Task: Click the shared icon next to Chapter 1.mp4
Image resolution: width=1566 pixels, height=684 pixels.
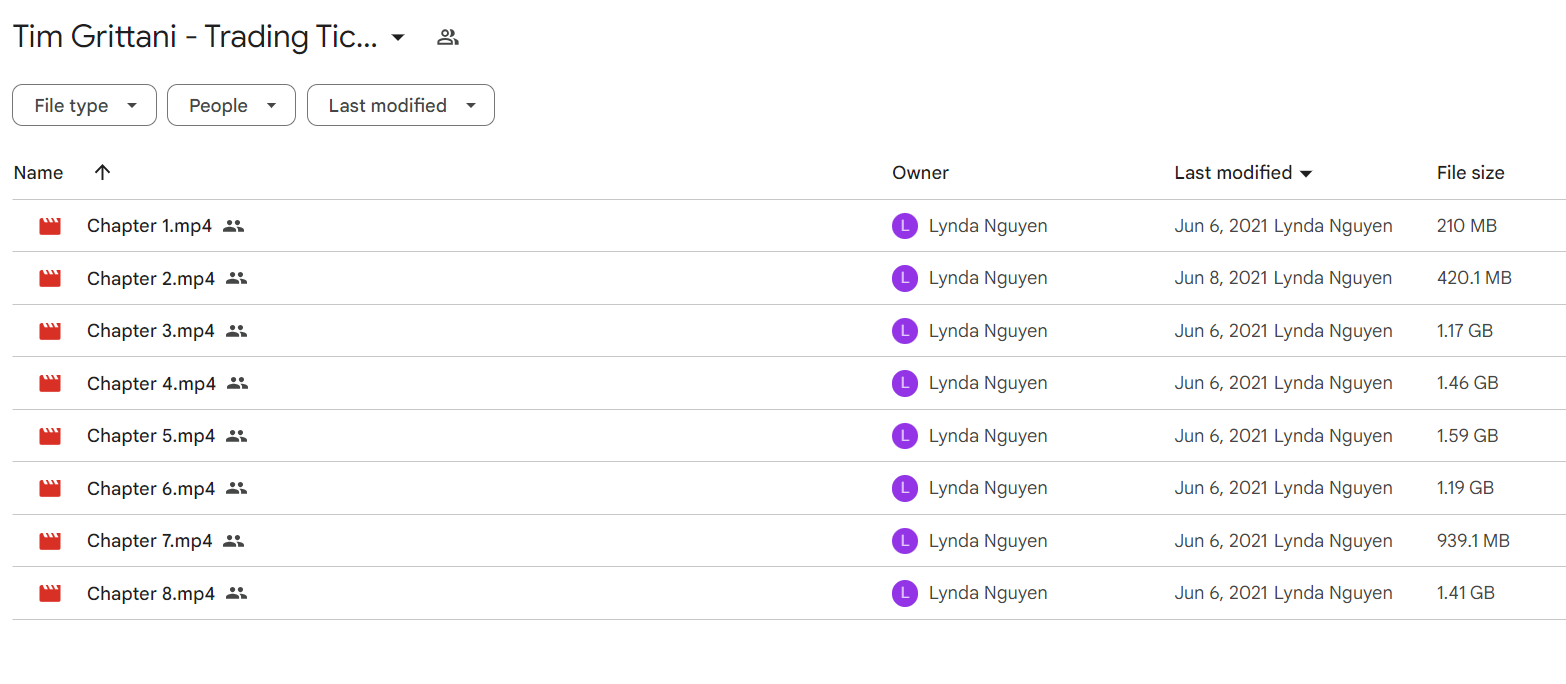Action: coord(233,226)
